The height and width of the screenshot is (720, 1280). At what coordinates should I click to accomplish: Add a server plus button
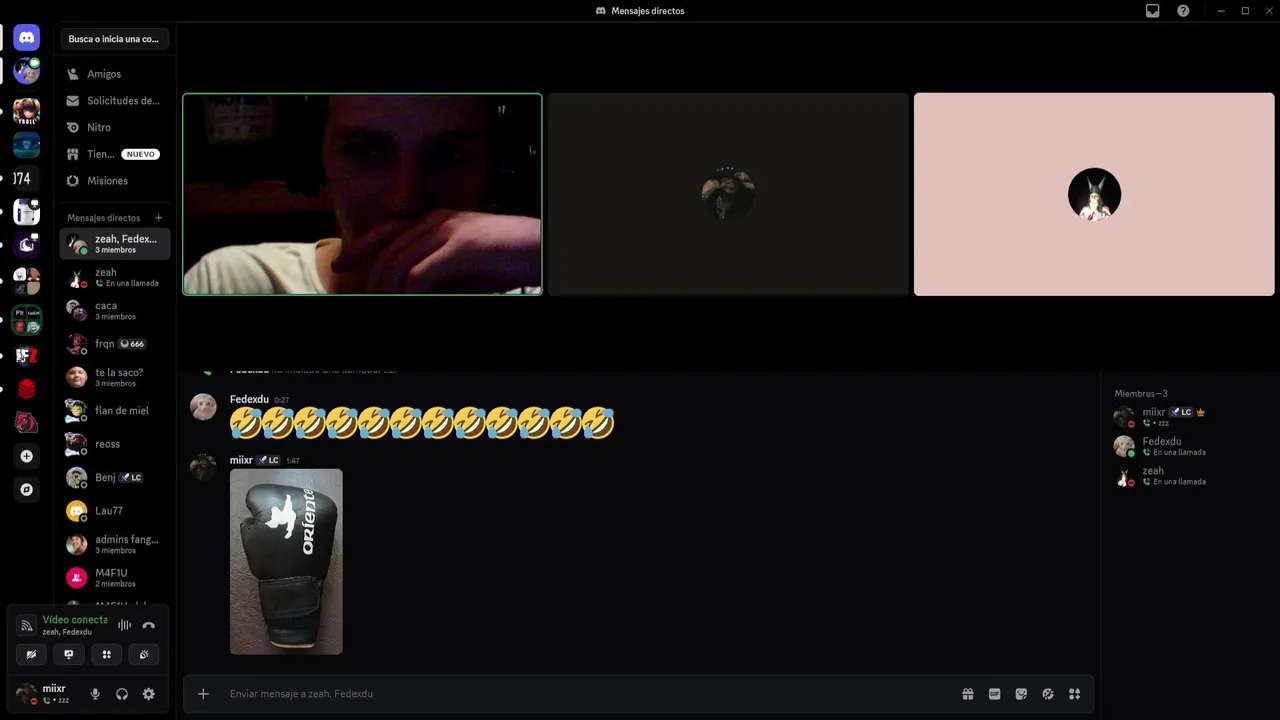point(27,456)
